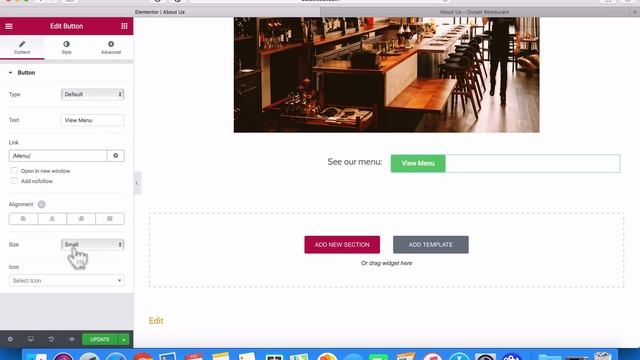Open Siri from the Dock
The height and width of the screenshot is (360, 640).
pyautogui.click(x=63, y=356)
